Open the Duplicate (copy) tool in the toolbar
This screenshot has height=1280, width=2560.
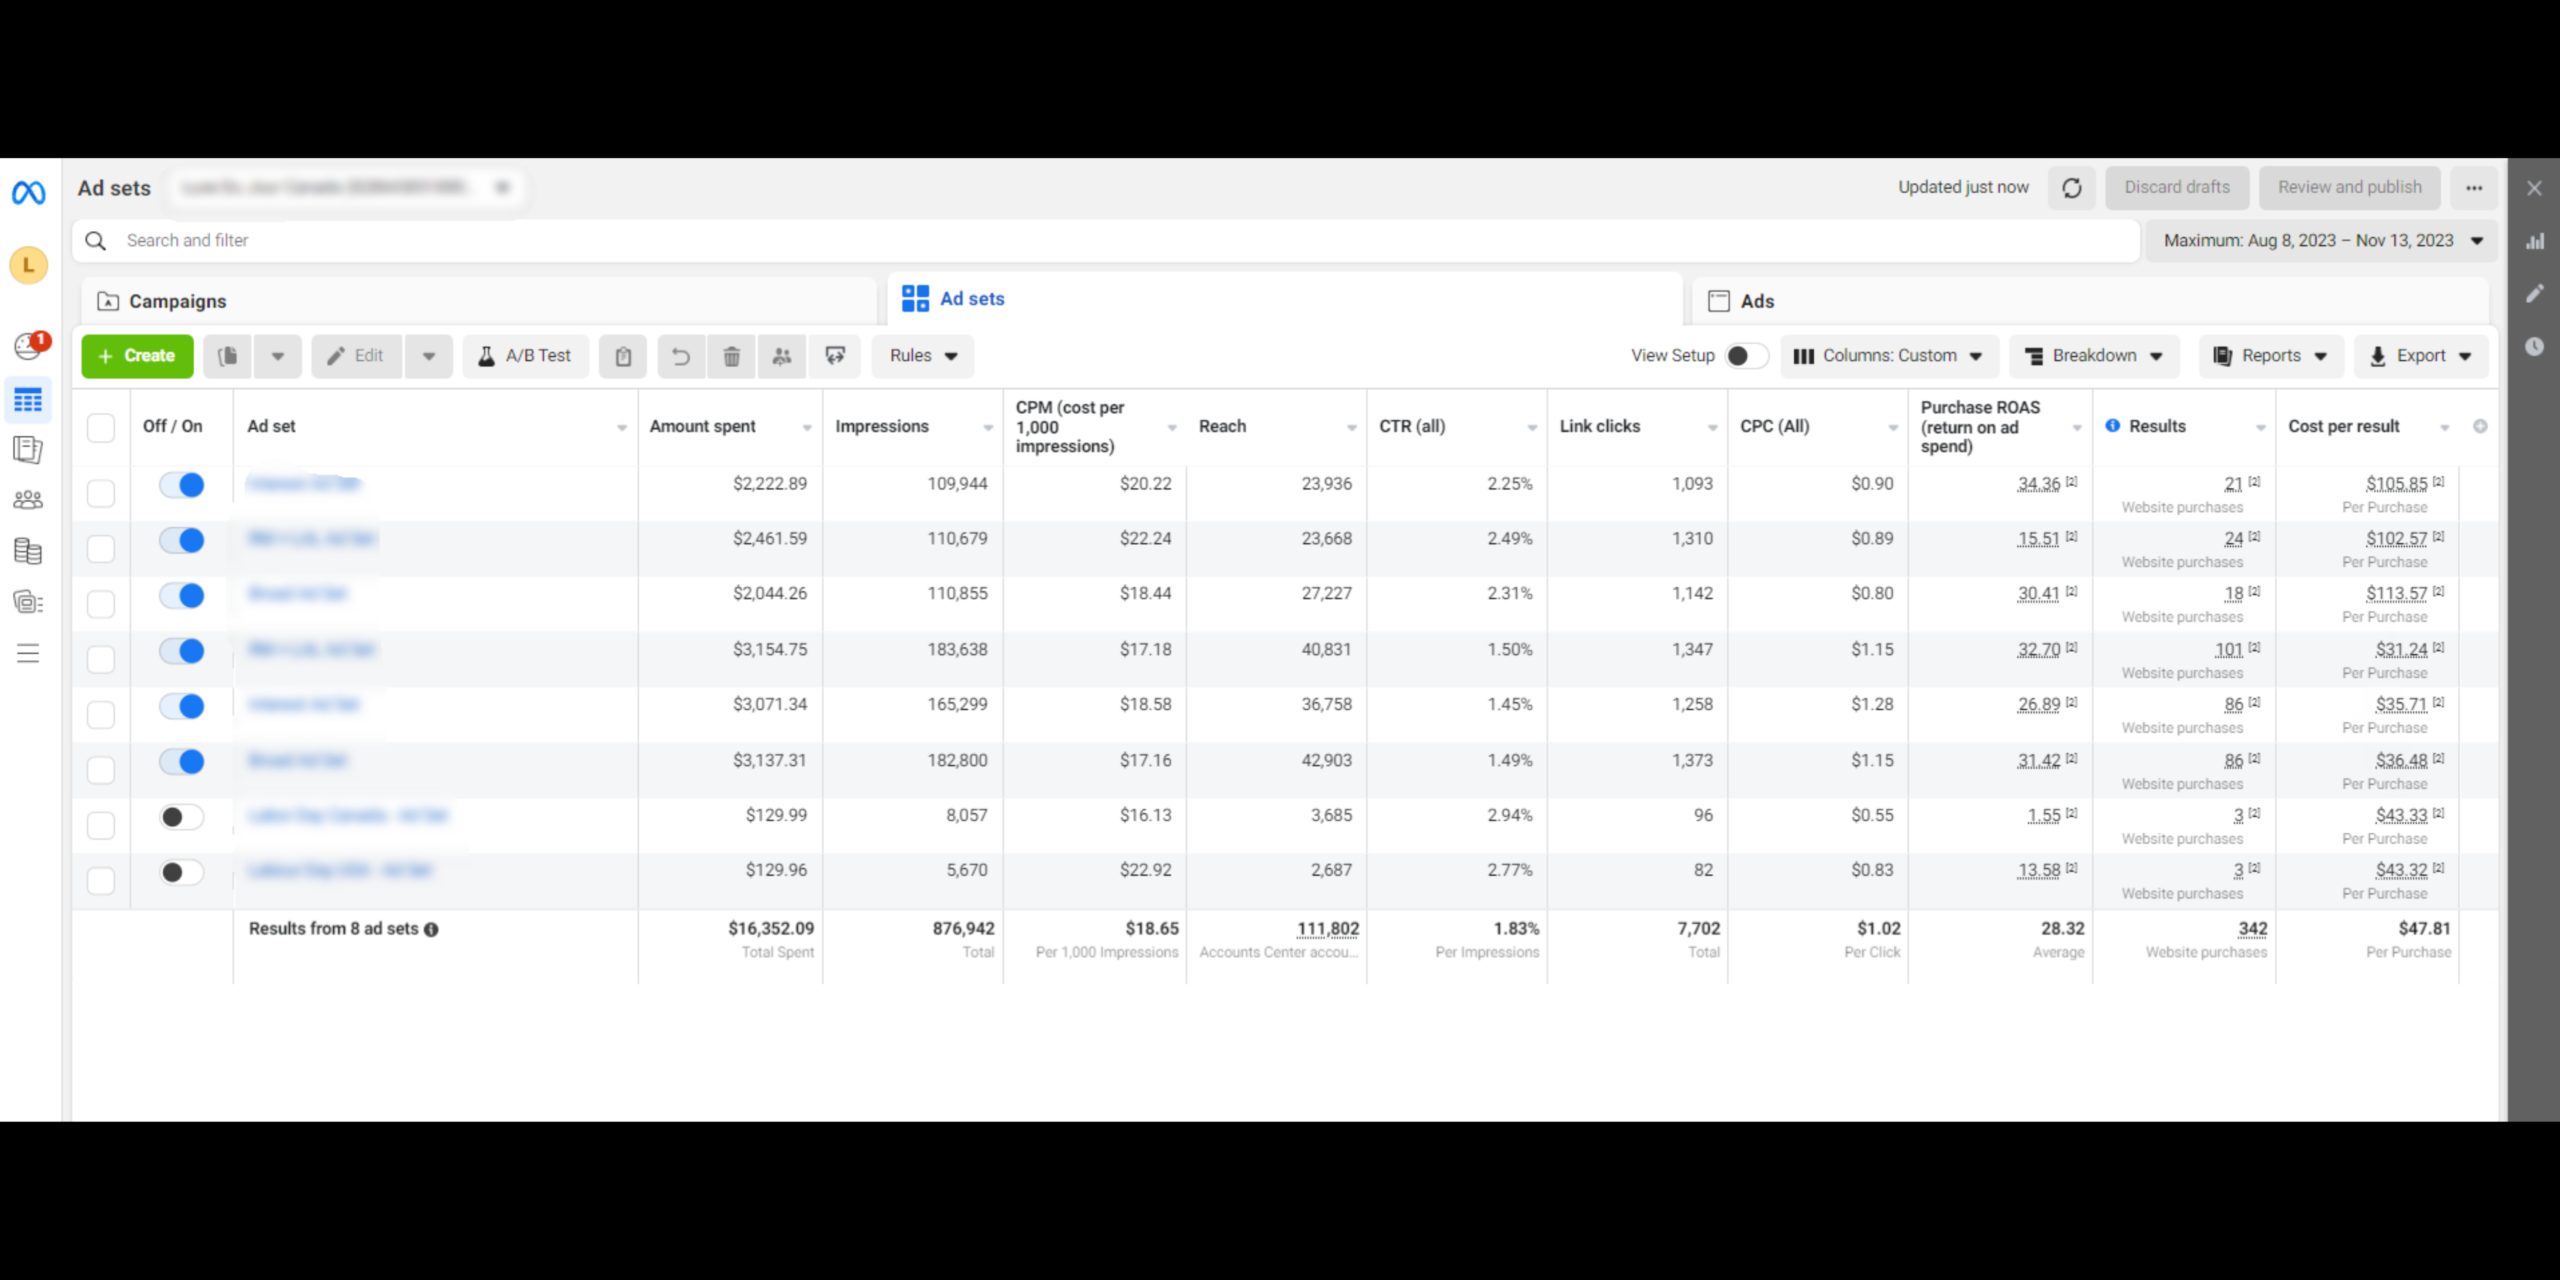click(x=227, y=356)
